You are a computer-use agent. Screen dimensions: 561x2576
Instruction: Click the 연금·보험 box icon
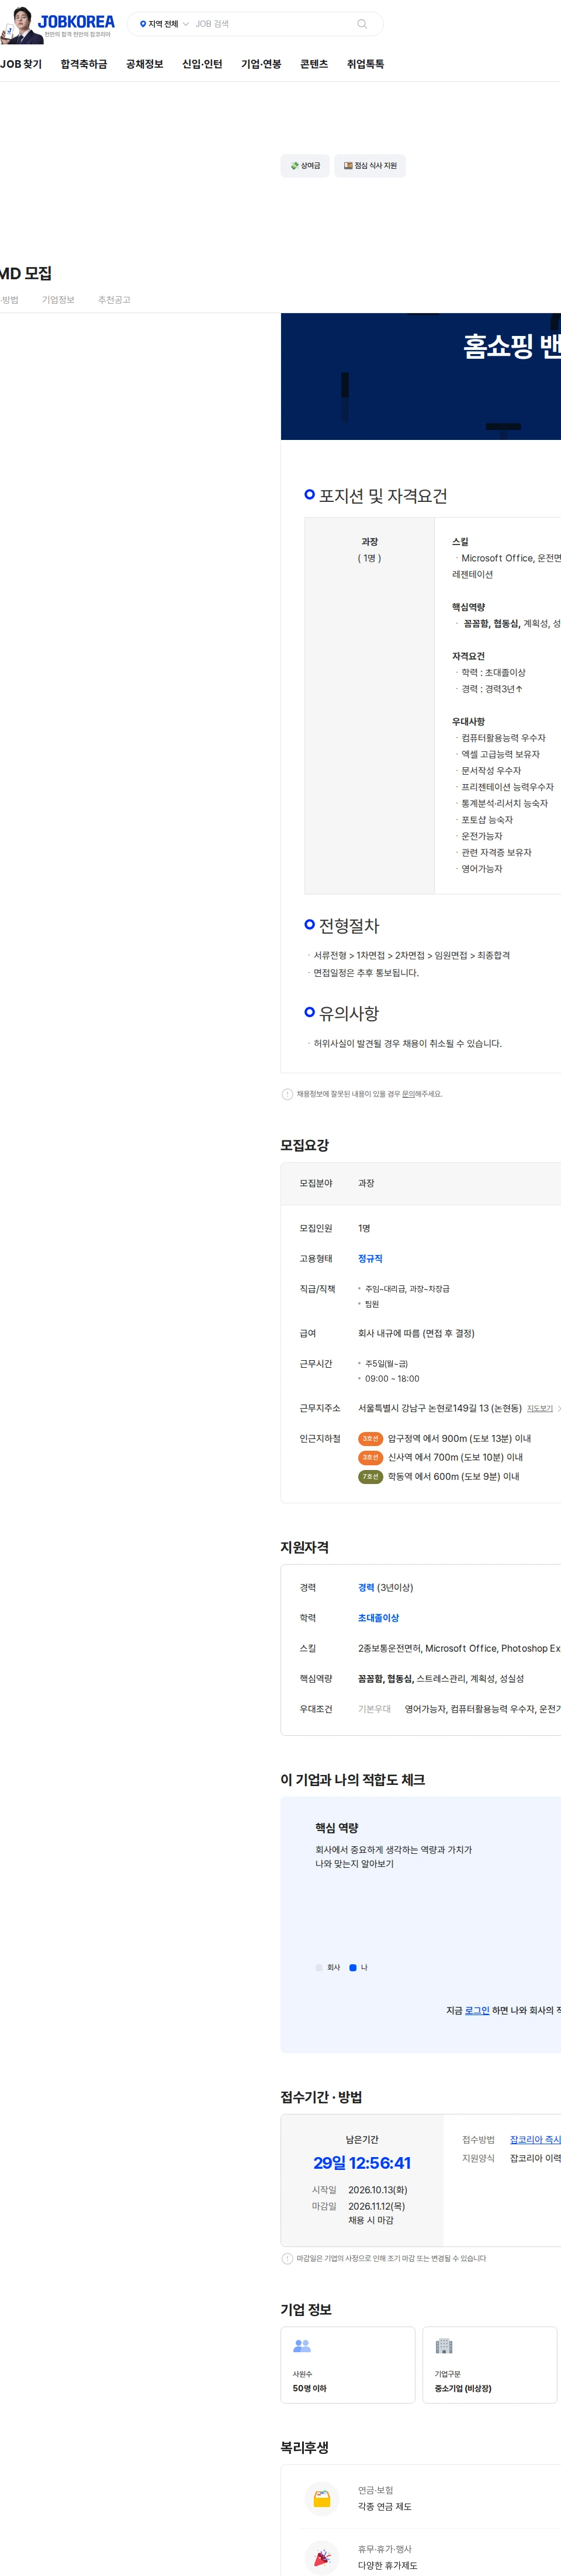(x=322, y=2498)
